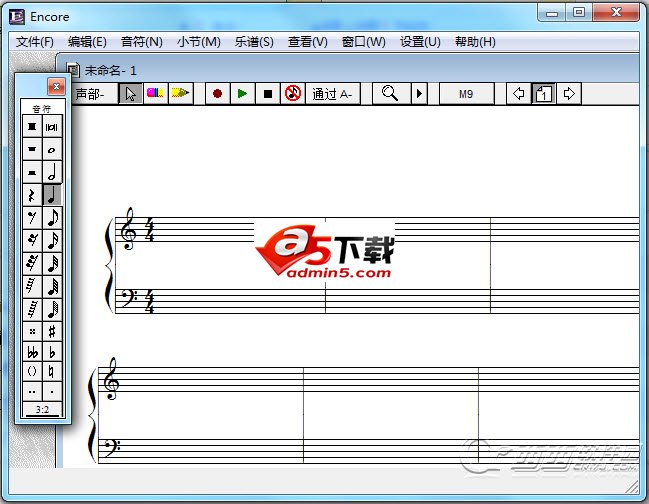Click the page number 1 icon
The height and width of the screenshot is (504, 649).
543,94
